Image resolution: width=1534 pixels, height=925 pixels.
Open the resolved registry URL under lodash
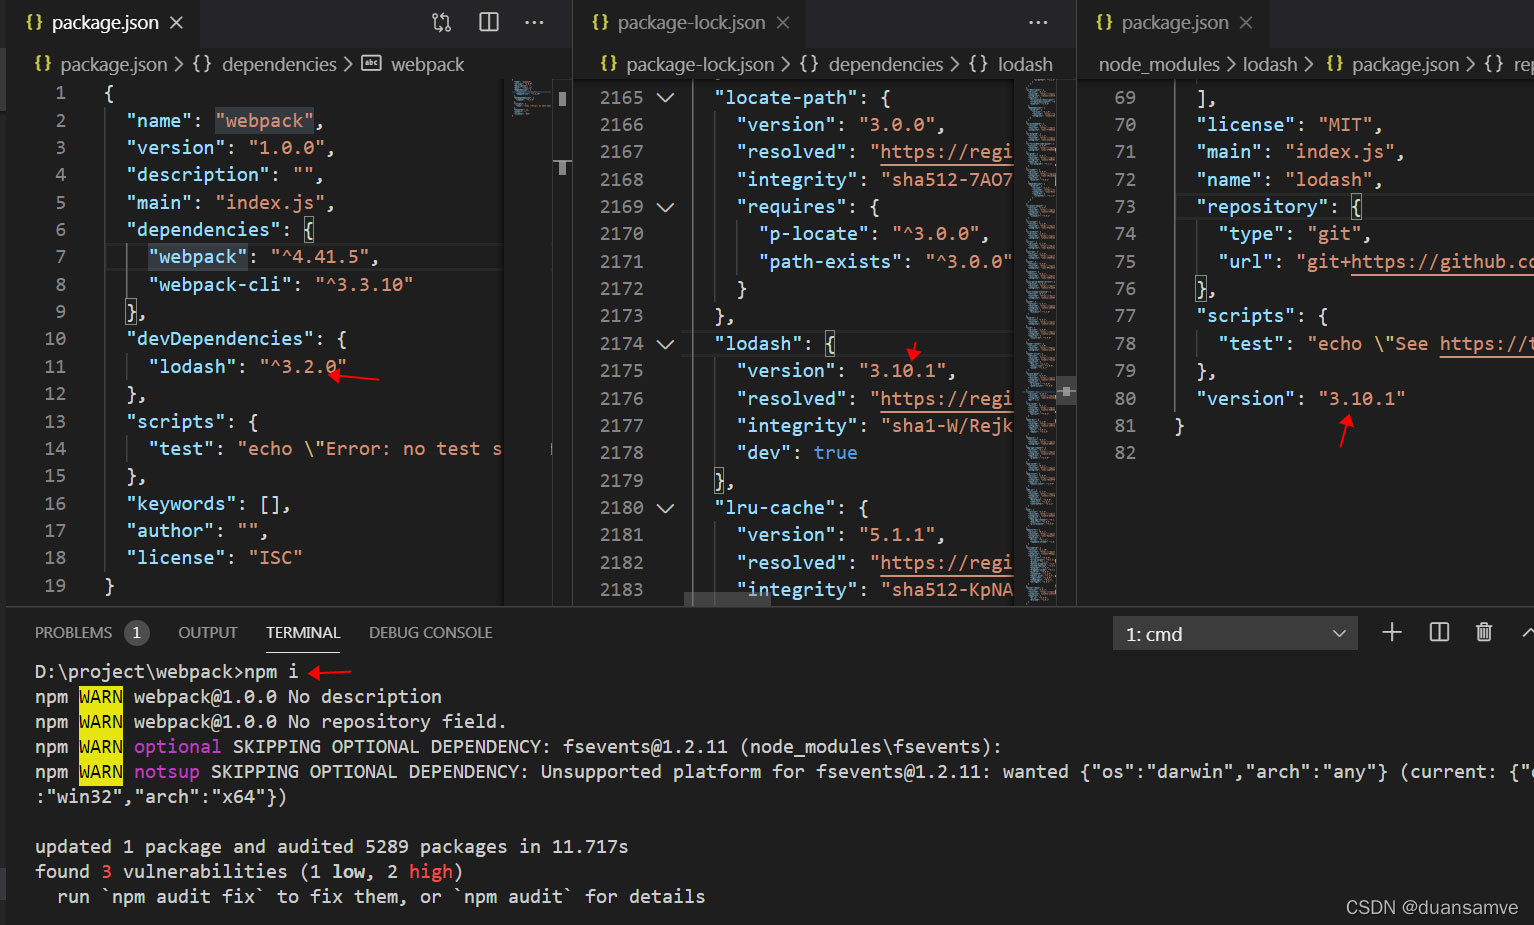click(x=946, y=399)
